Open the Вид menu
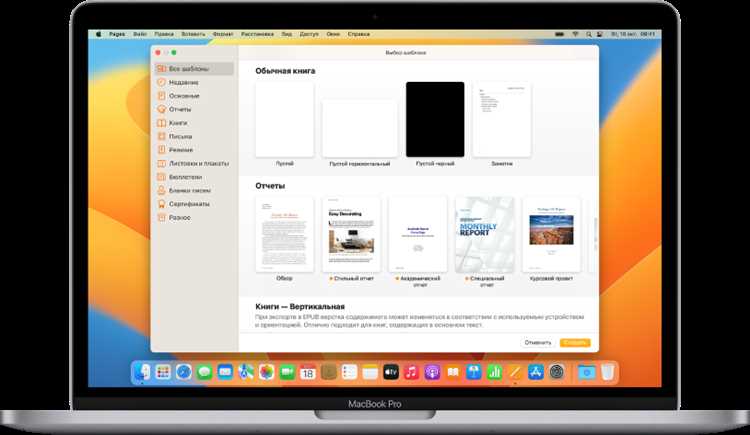750x435 pixels. click(x=287, y=34)
